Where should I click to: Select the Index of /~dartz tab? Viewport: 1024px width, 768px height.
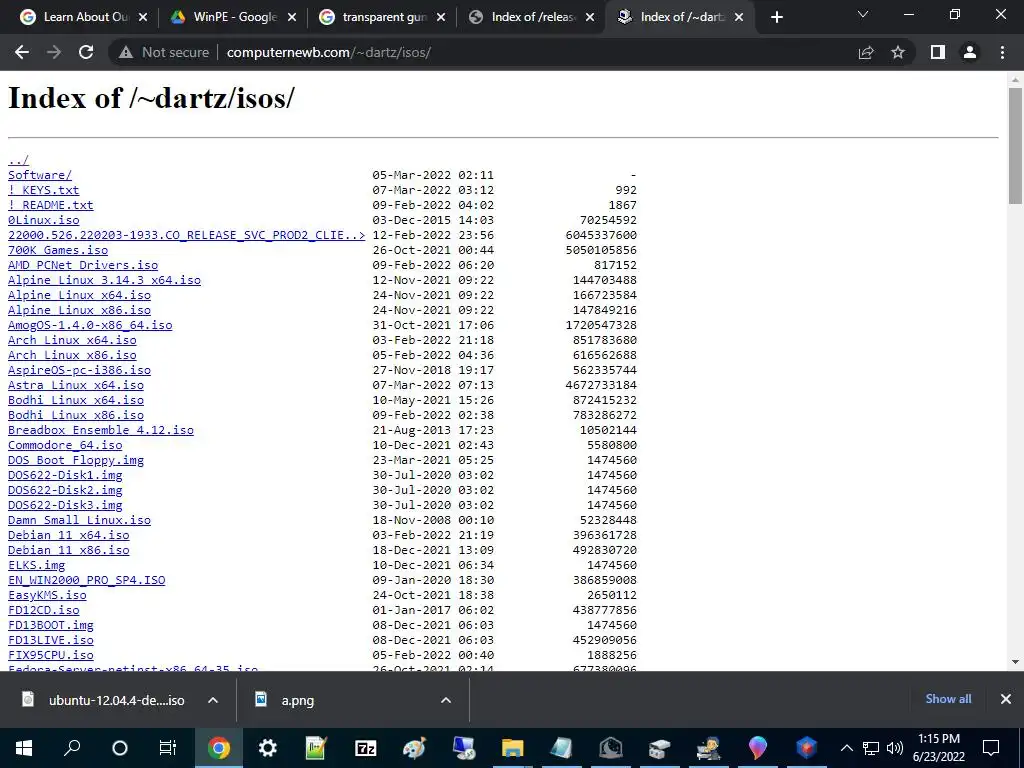(x=680, y=18)
